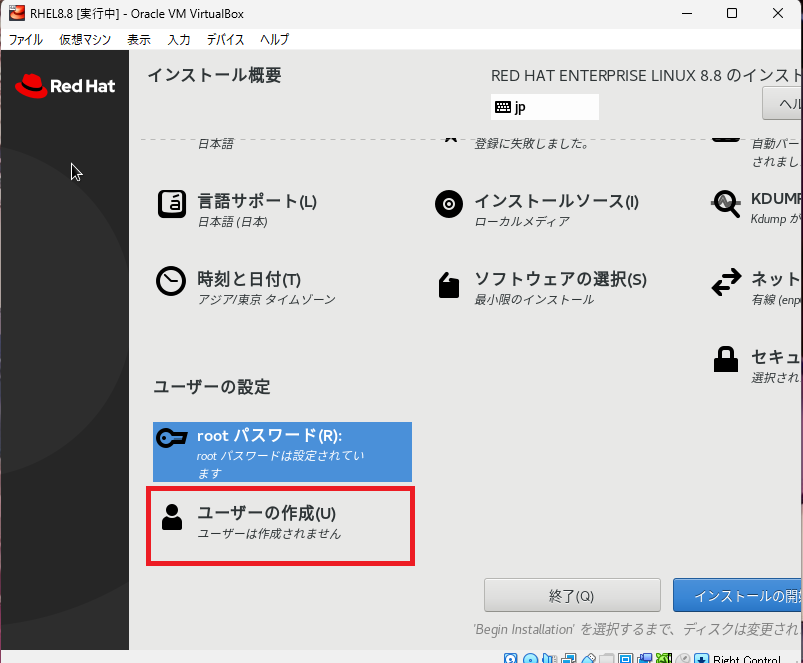Click the display settings status icon
The height and width of the screenshot is (663, 803).
tap(625, 658)
